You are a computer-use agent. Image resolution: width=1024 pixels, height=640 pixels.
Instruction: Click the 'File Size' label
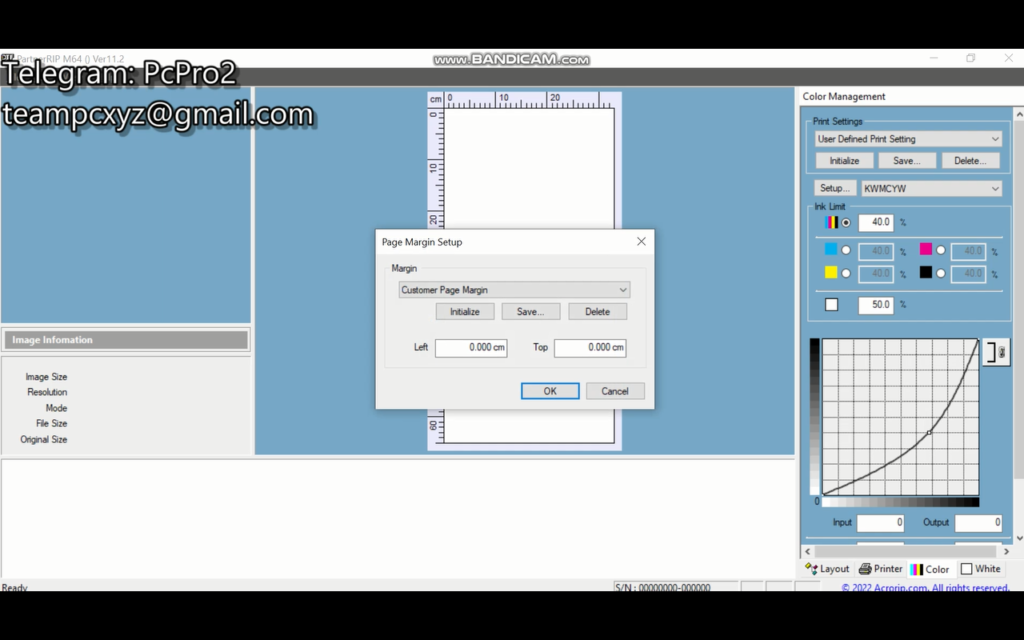52,424
